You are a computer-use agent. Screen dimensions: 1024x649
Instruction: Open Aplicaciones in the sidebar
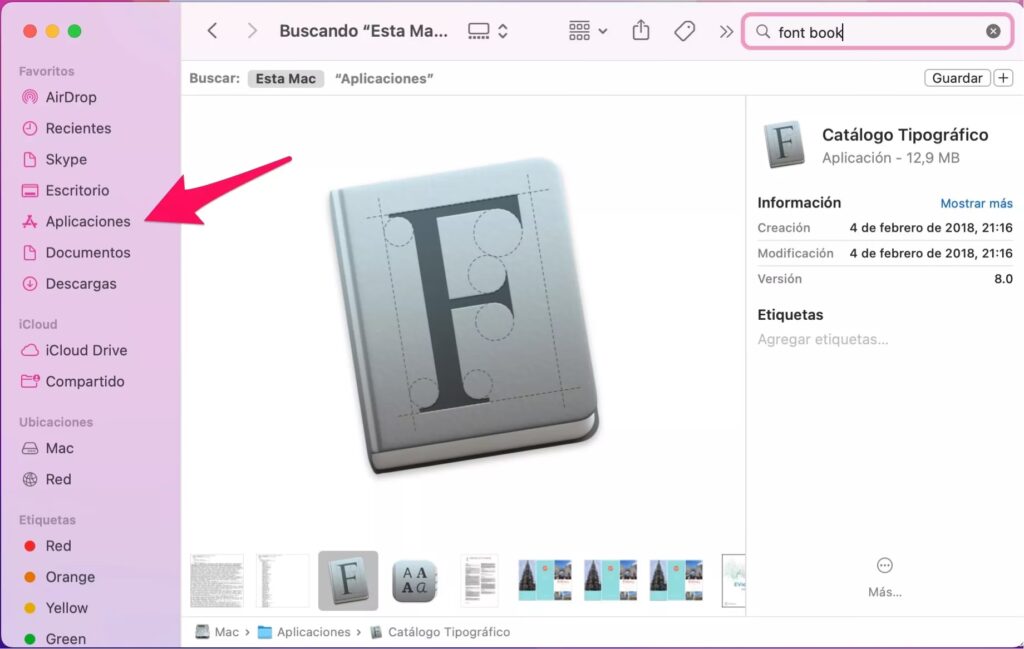87,221
